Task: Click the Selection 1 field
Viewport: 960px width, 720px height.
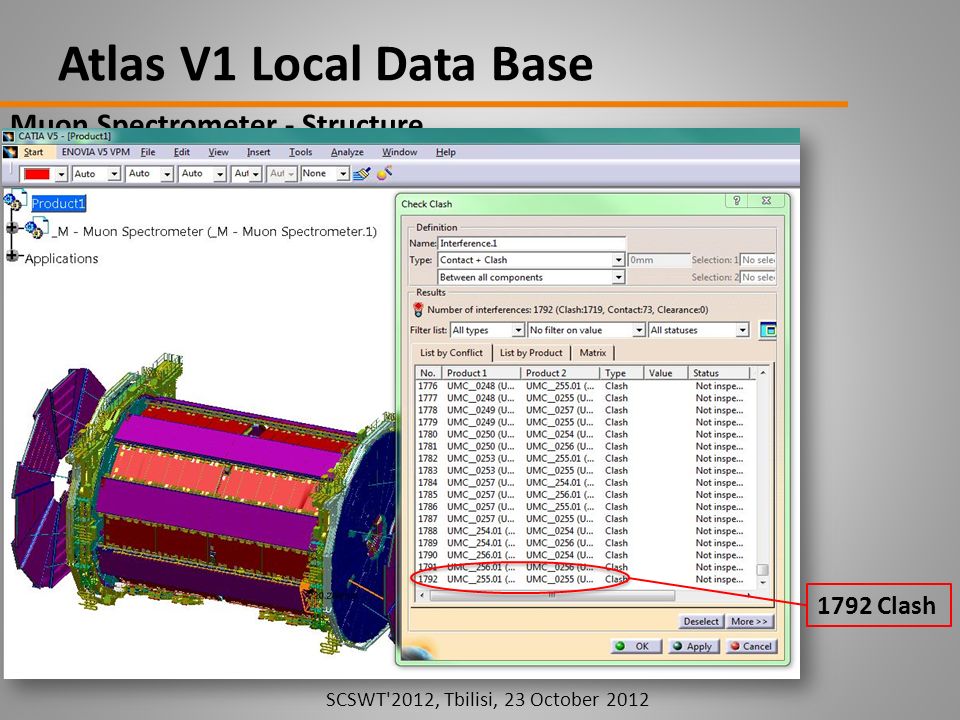Action: coord(757,260)
